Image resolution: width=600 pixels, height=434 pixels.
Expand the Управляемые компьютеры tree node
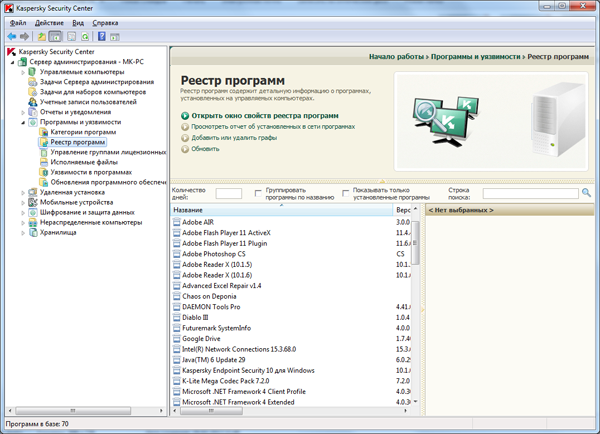point(22,72)
